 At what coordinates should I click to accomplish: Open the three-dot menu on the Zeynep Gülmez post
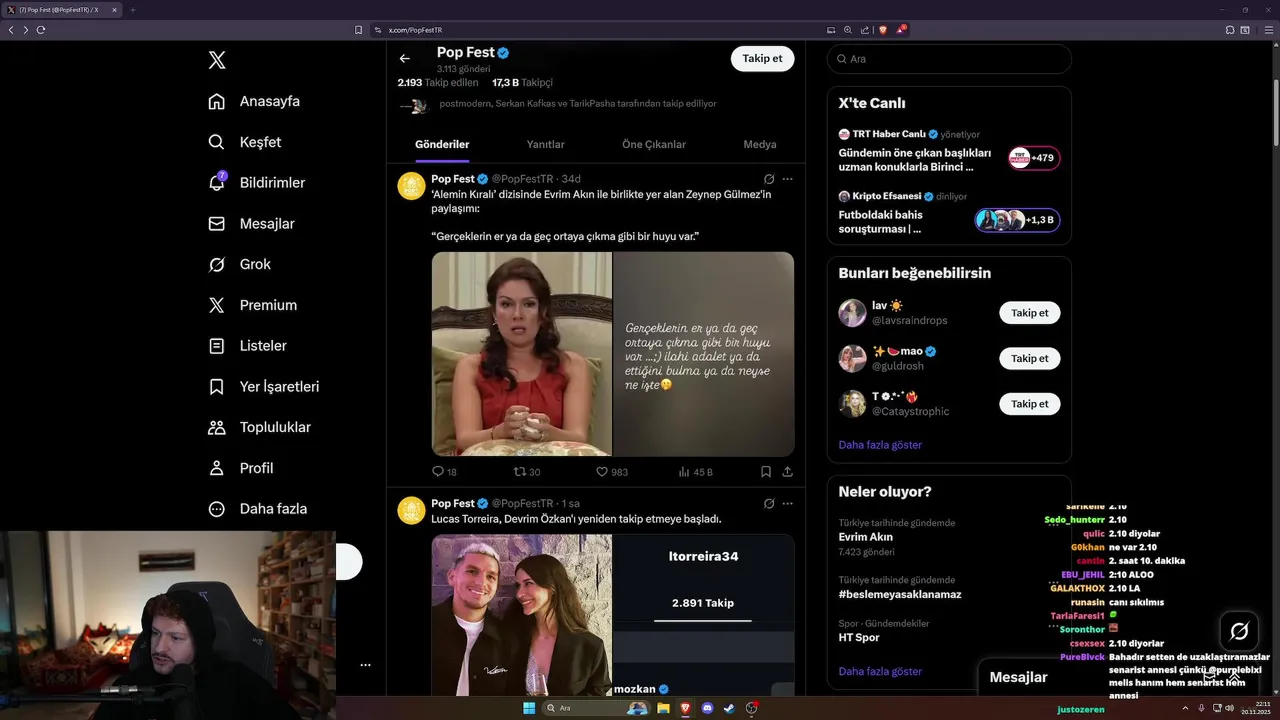(788, 179)
